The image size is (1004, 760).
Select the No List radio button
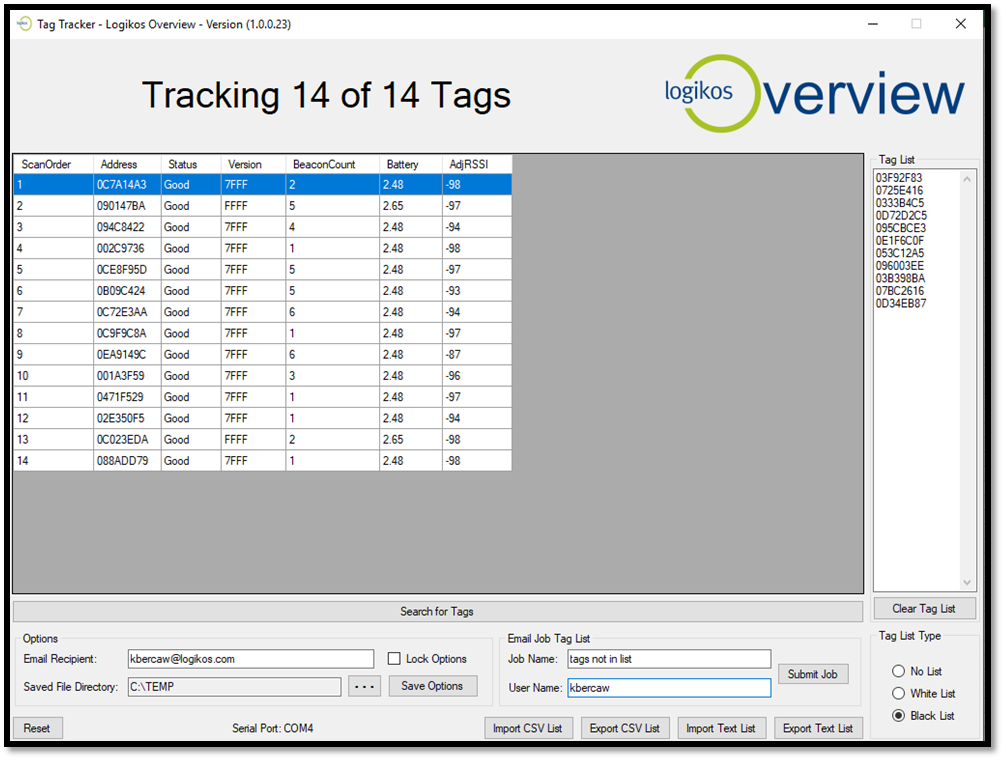[898, 671]
